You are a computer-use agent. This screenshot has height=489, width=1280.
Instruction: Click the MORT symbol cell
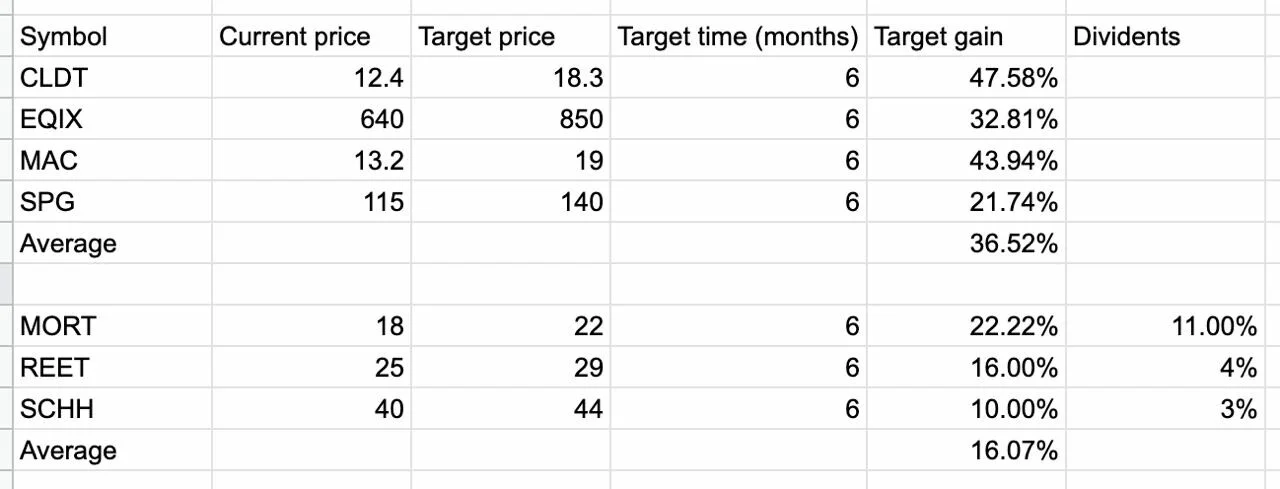113,326
